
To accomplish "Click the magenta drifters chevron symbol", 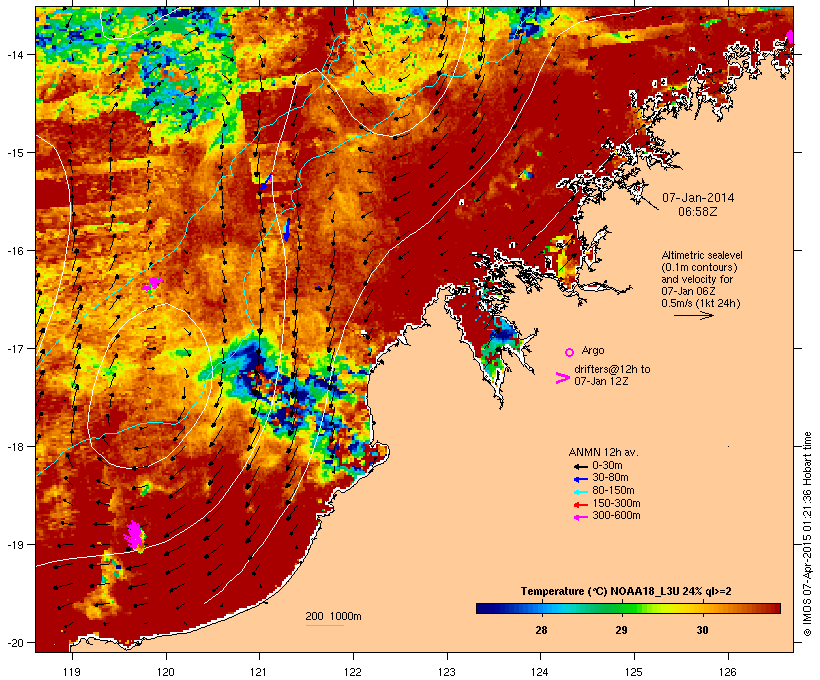I will [x=563, y=378].
